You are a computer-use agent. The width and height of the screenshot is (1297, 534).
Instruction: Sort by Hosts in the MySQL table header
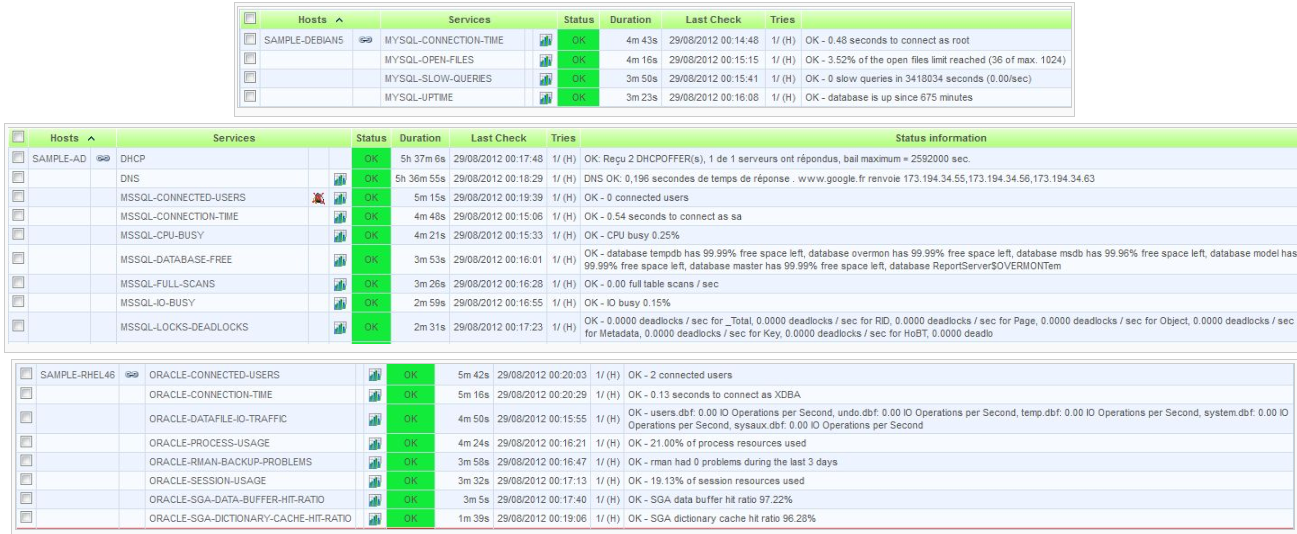click(319, 19)
